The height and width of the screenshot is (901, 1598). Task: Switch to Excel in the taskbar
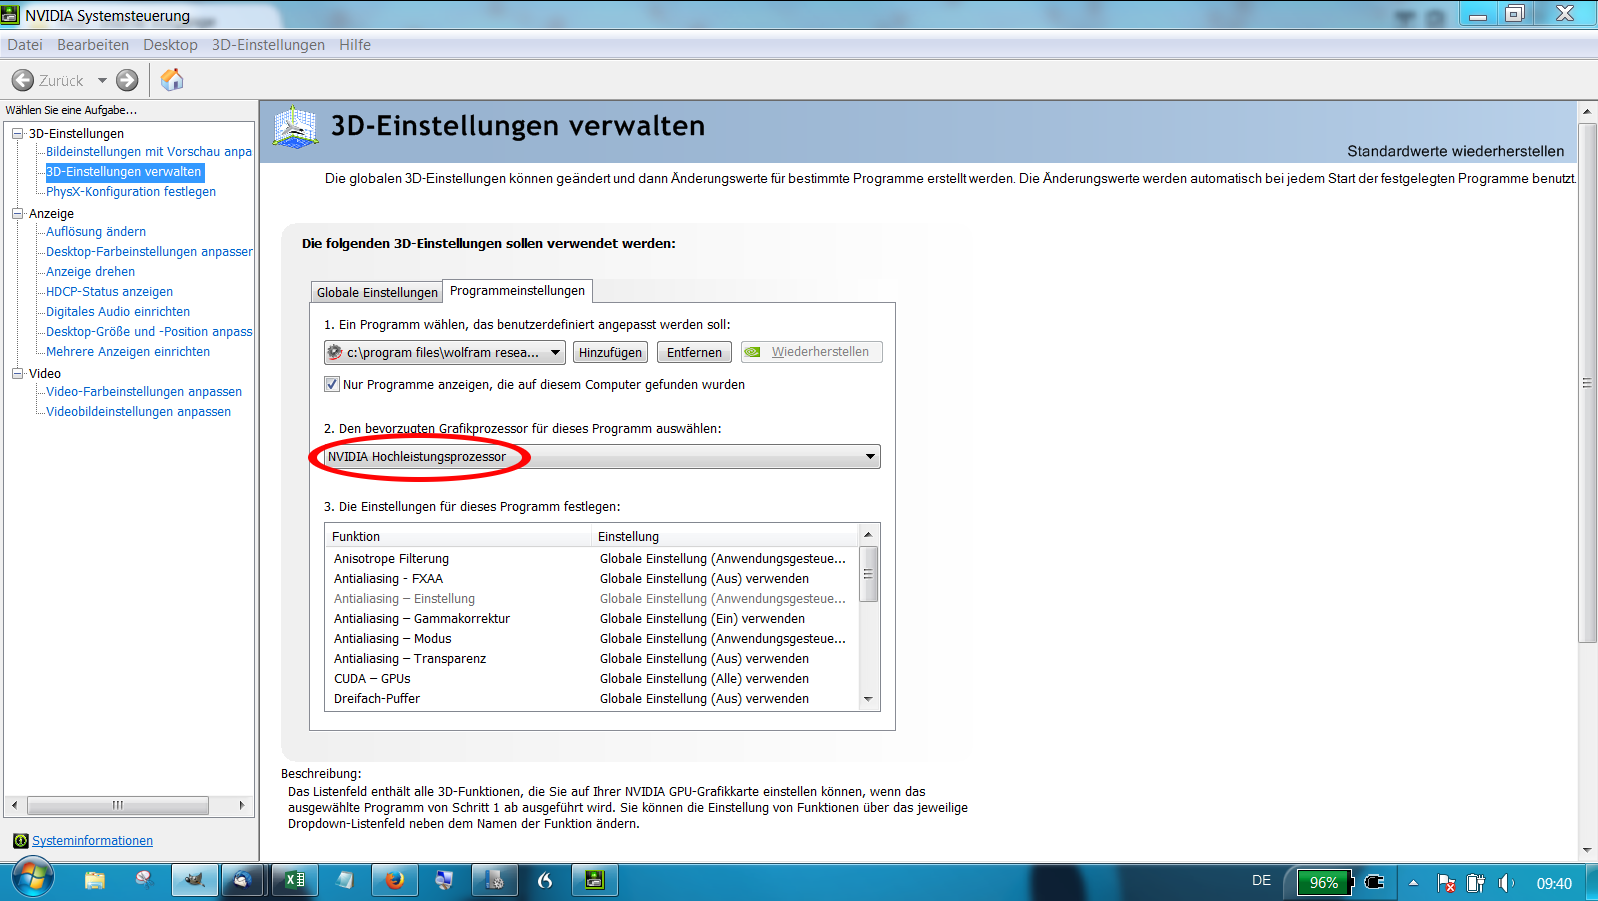click(295, 880)
